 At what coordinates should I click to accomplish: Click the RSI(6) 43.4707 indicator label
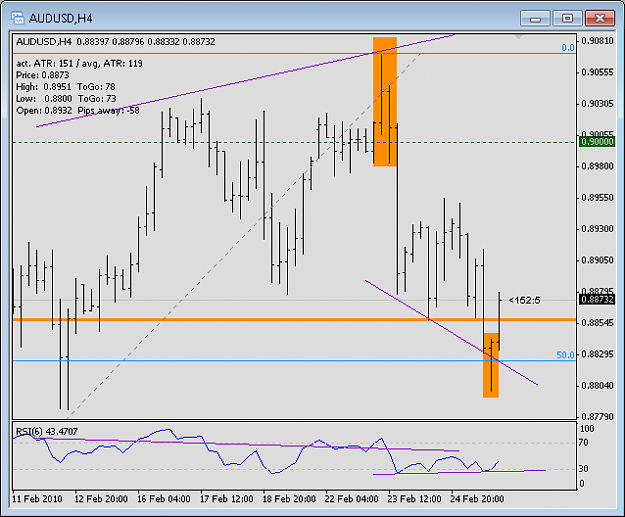click(47, 431)
